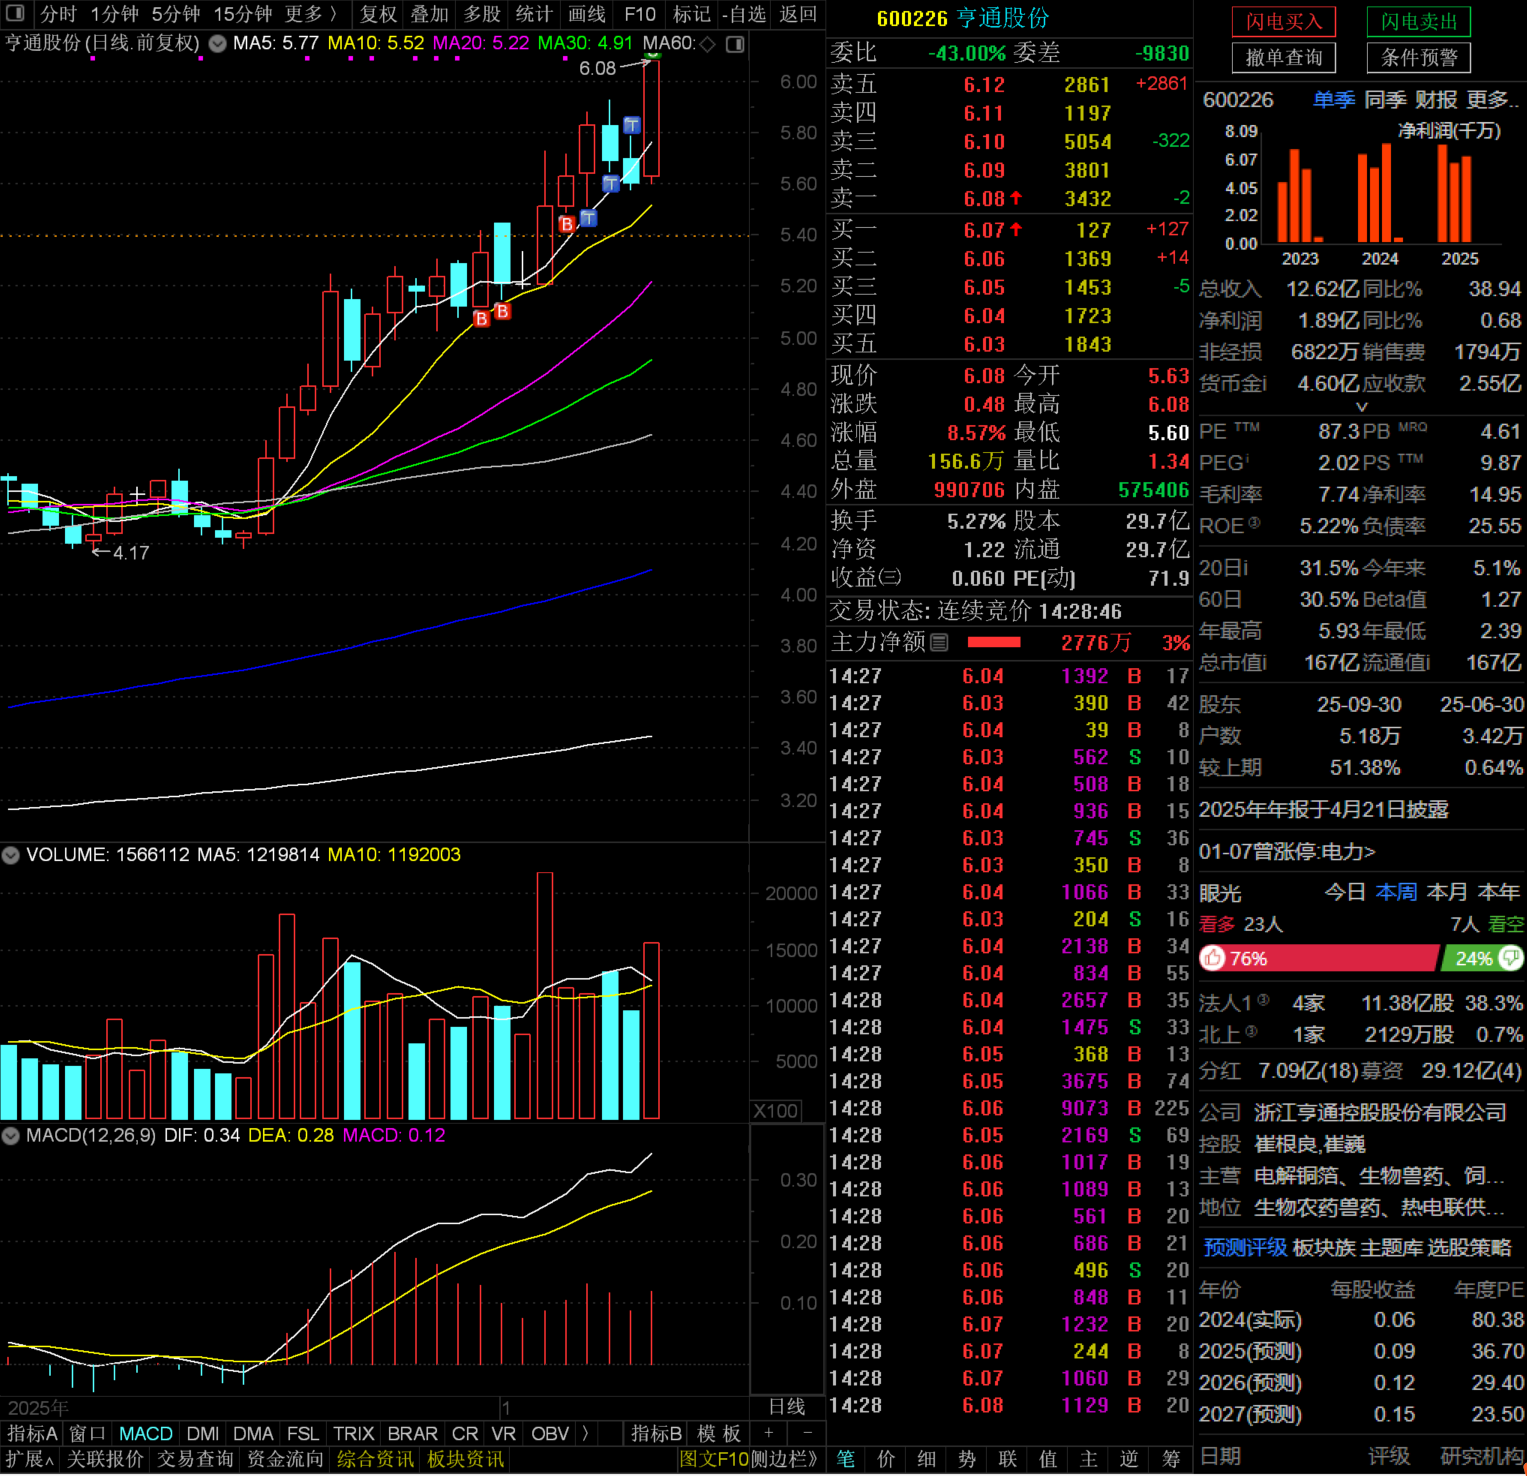Expand the 更多 timeframe options
This screenshot has height=1476, width=1527.
tap(311, 14)
